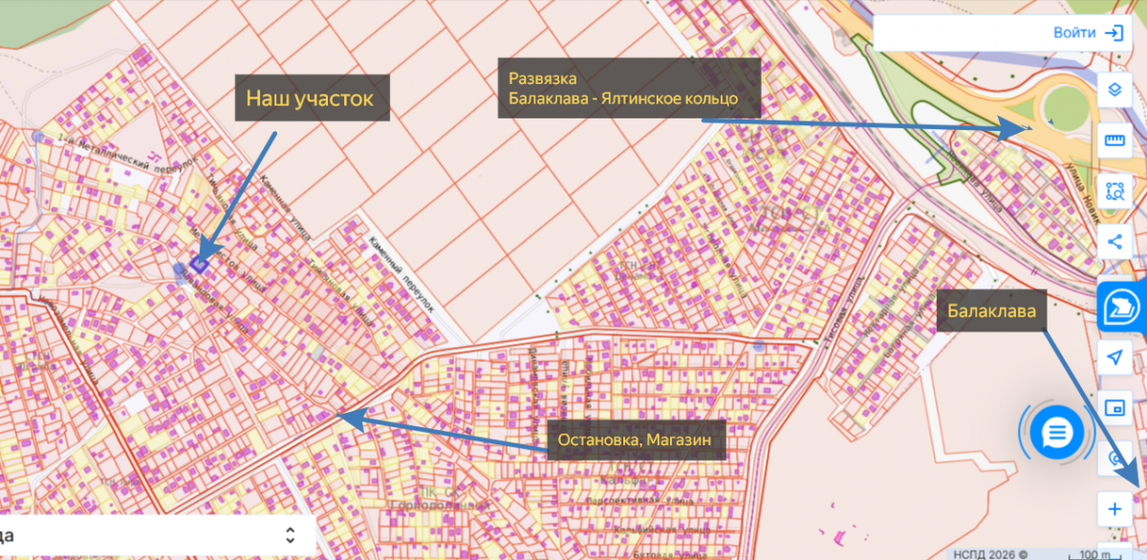Select the ruler measurement tool
This screenshot has width=1147, height=560.
tap(1114, 140)
